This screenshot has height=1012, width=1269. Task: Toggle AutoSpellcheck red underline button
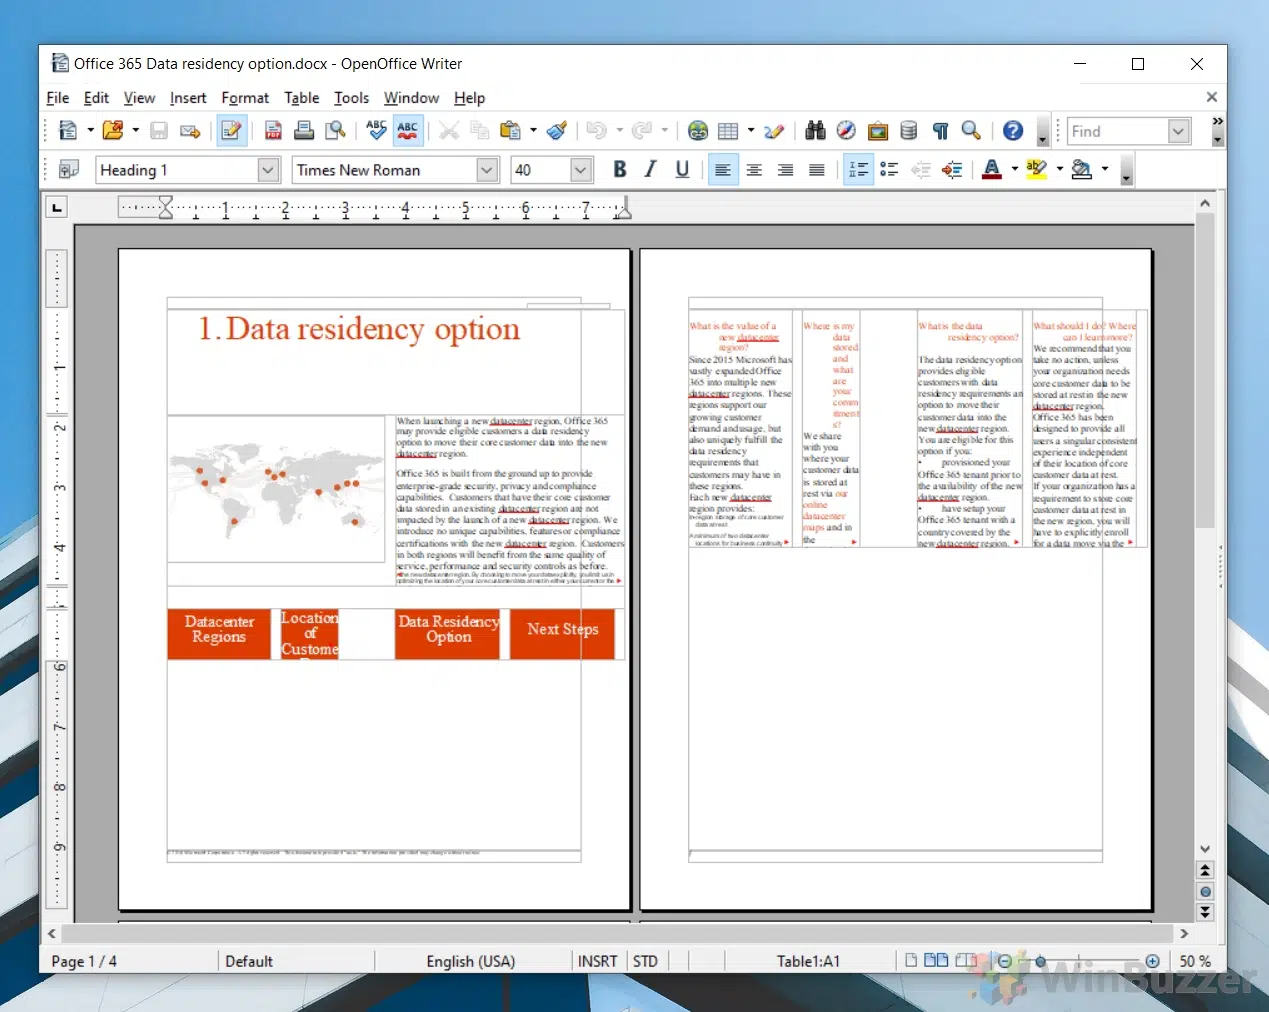[407, 130]
